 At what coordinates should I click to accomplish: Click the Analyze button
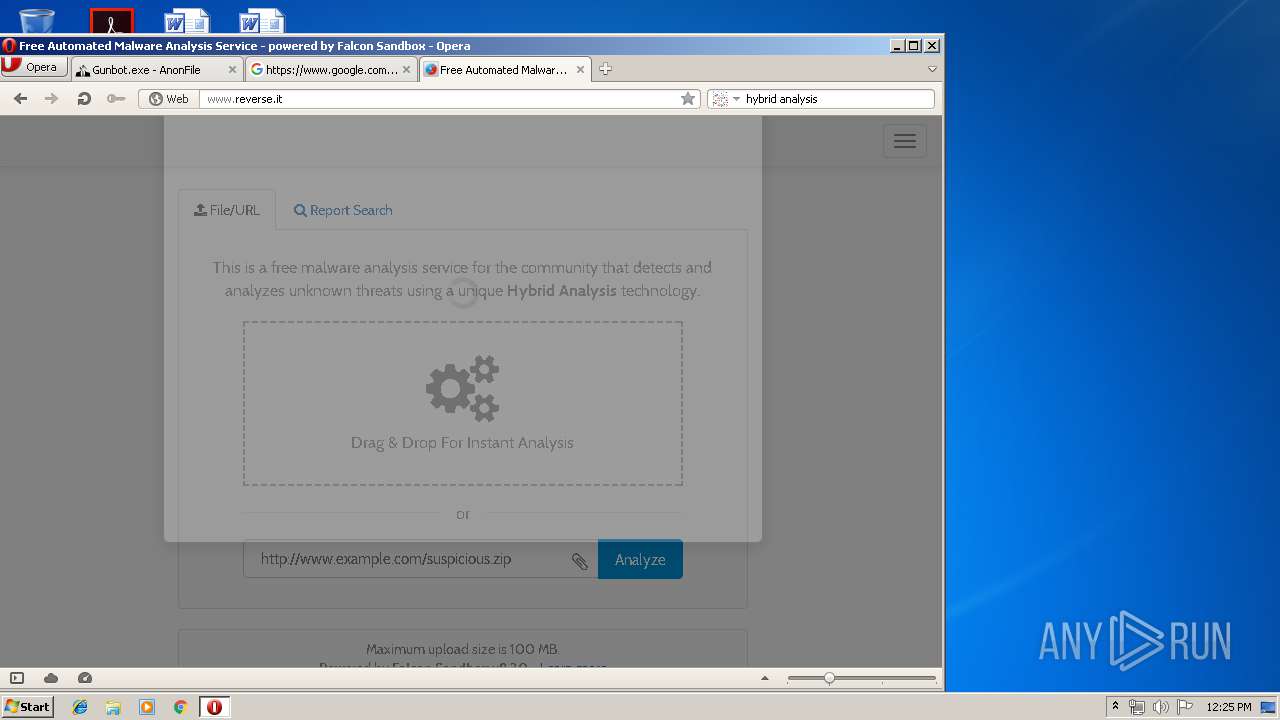tap(640, 559)
